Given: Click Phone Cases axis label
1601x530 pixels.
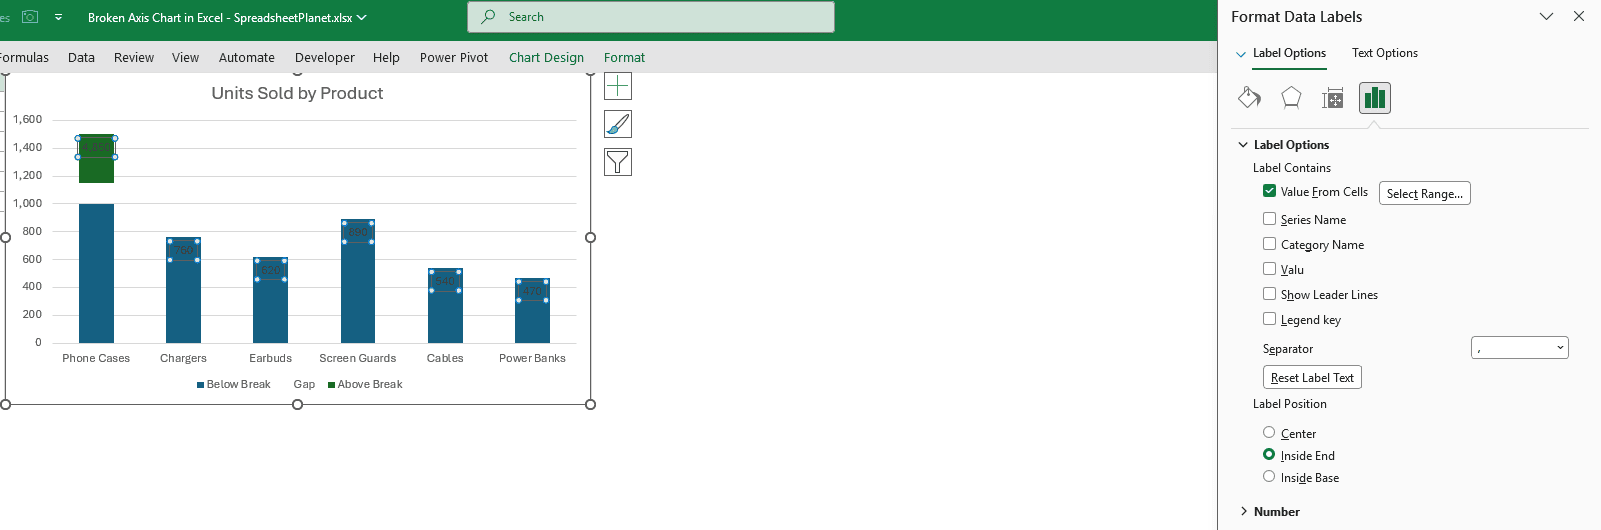Looking at the screenshot, I should (x=96, y=358).
